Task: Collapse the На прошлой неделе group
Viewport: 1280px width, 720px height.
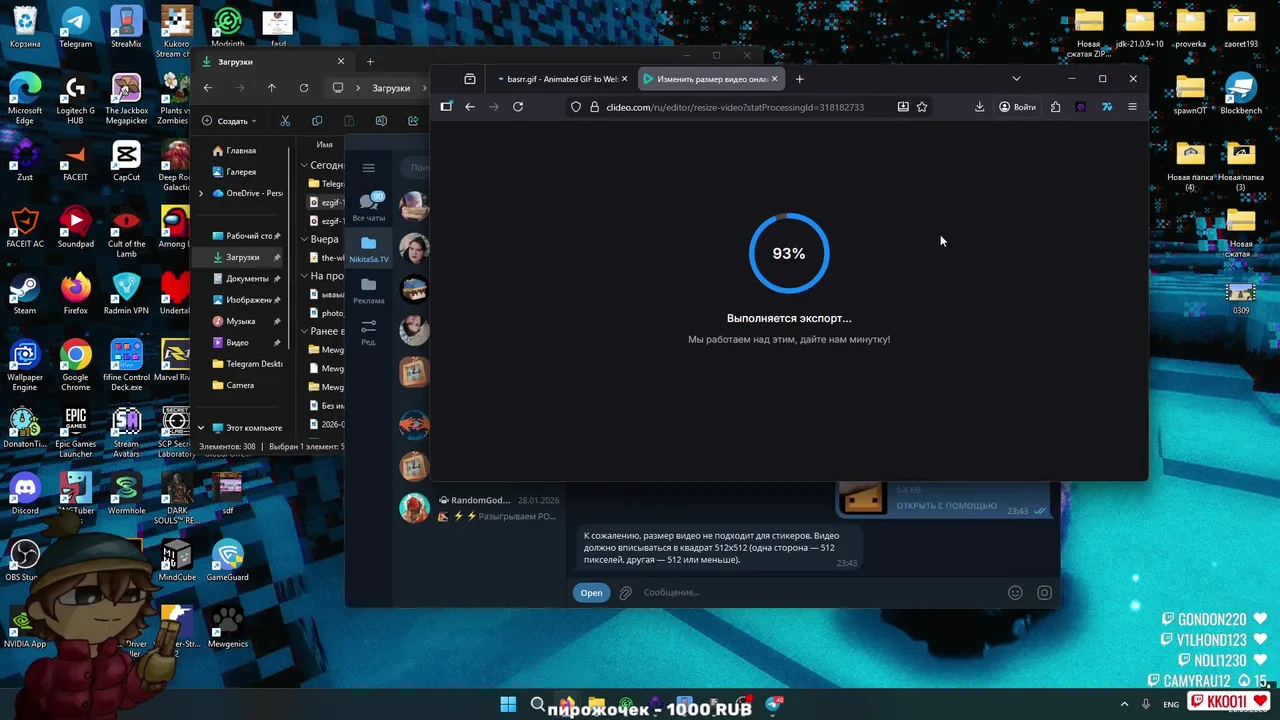Action: 304,276
